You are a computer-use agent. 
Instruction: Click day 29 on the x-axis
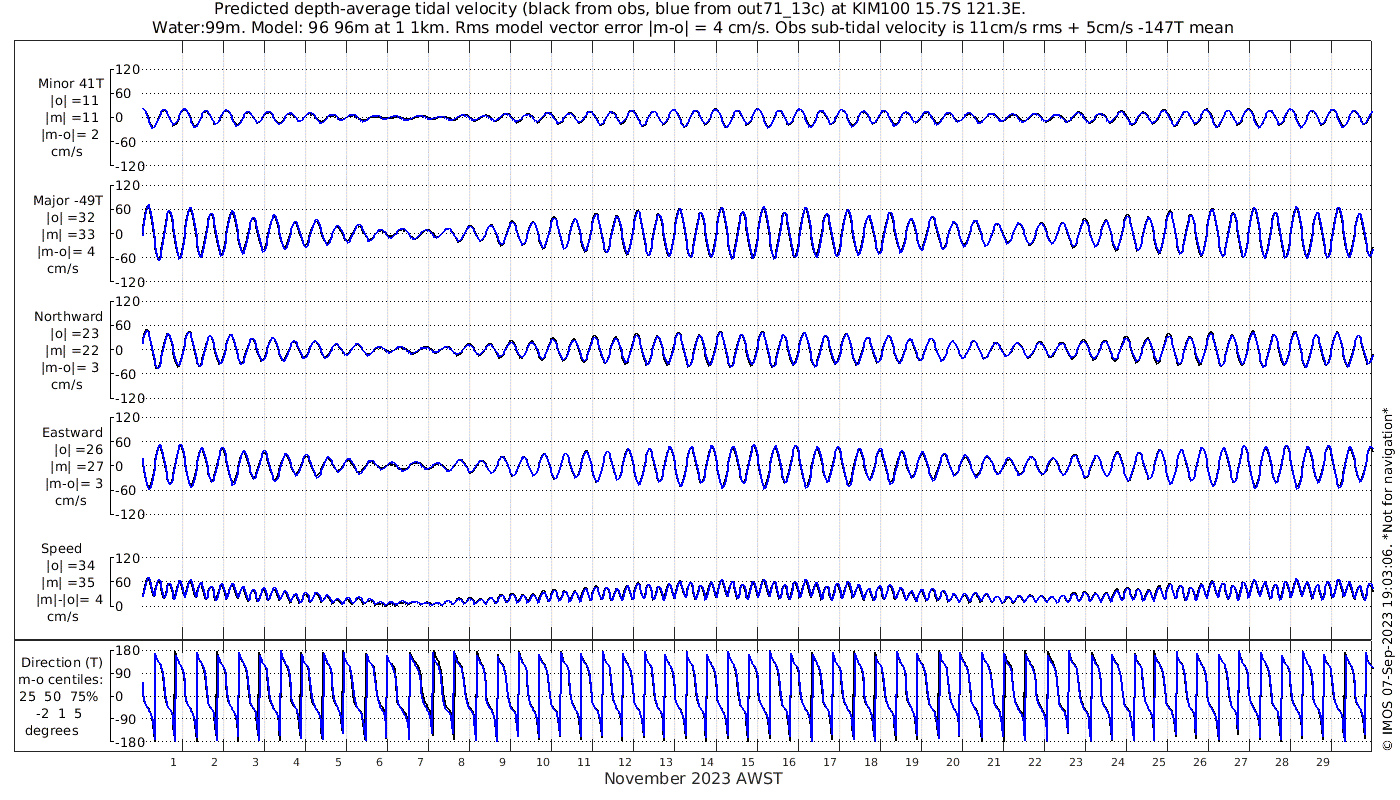point(1322,762)
